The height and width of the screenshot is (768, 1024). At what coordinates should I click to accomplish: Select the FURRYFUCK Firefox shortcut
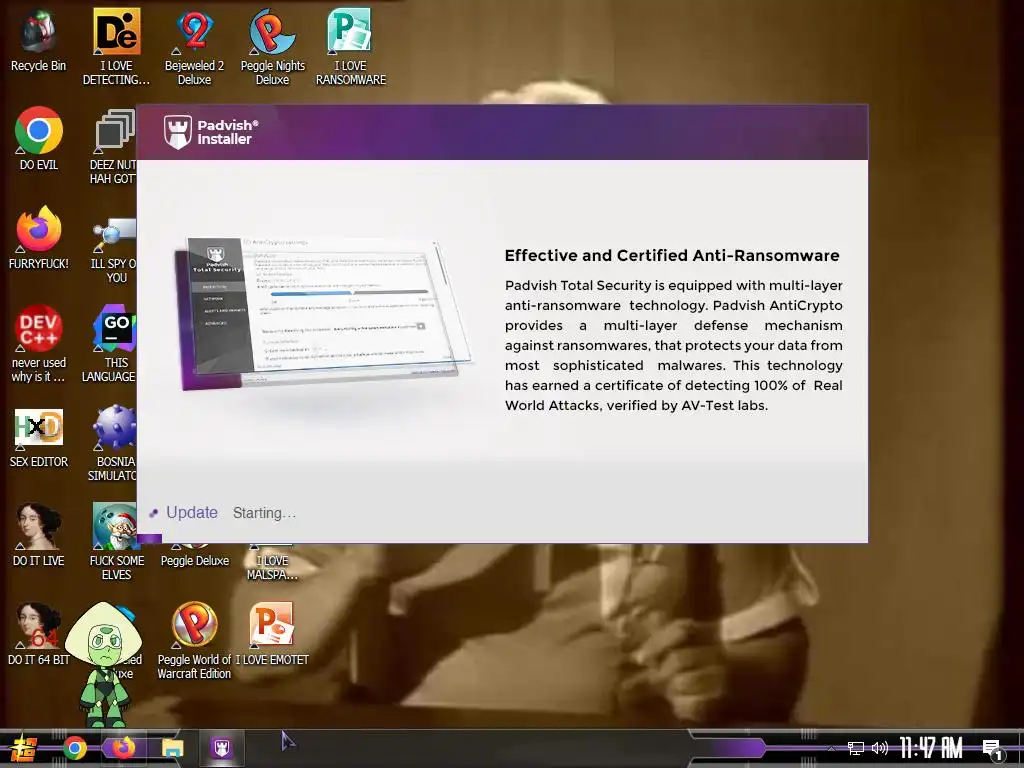39,238
